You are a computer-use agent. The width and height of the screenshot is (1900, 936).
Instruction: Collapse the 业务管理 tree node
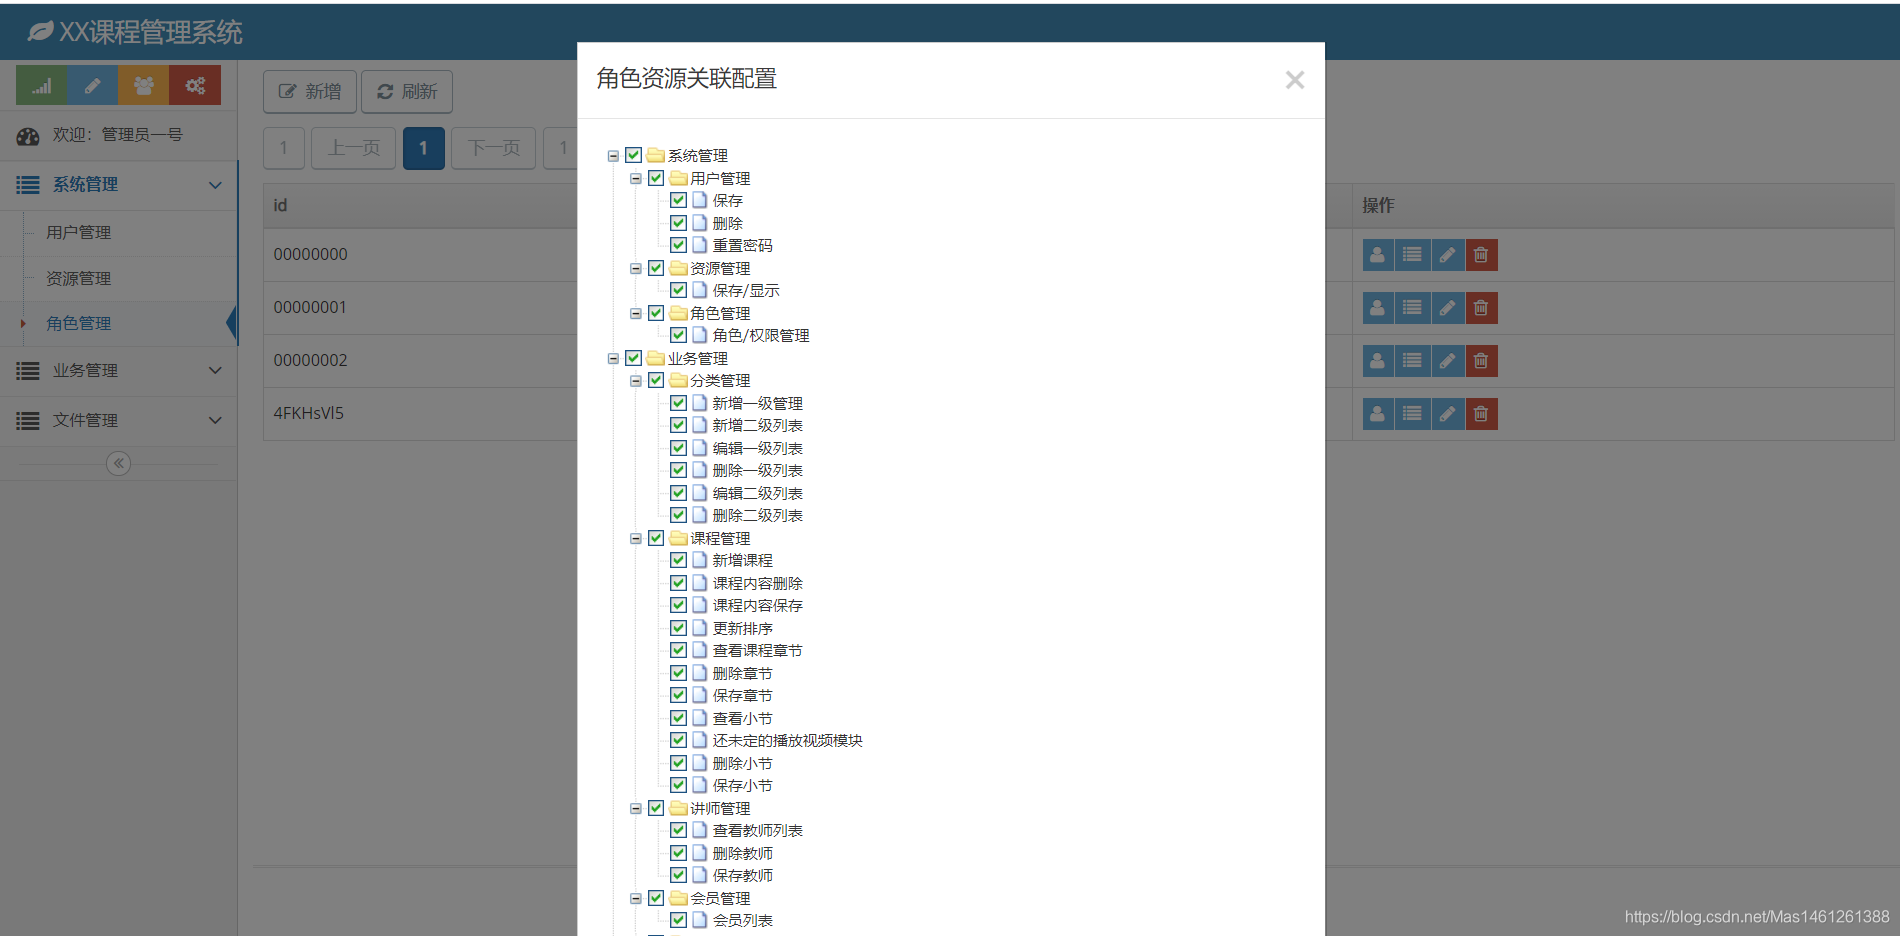point(613,359)
